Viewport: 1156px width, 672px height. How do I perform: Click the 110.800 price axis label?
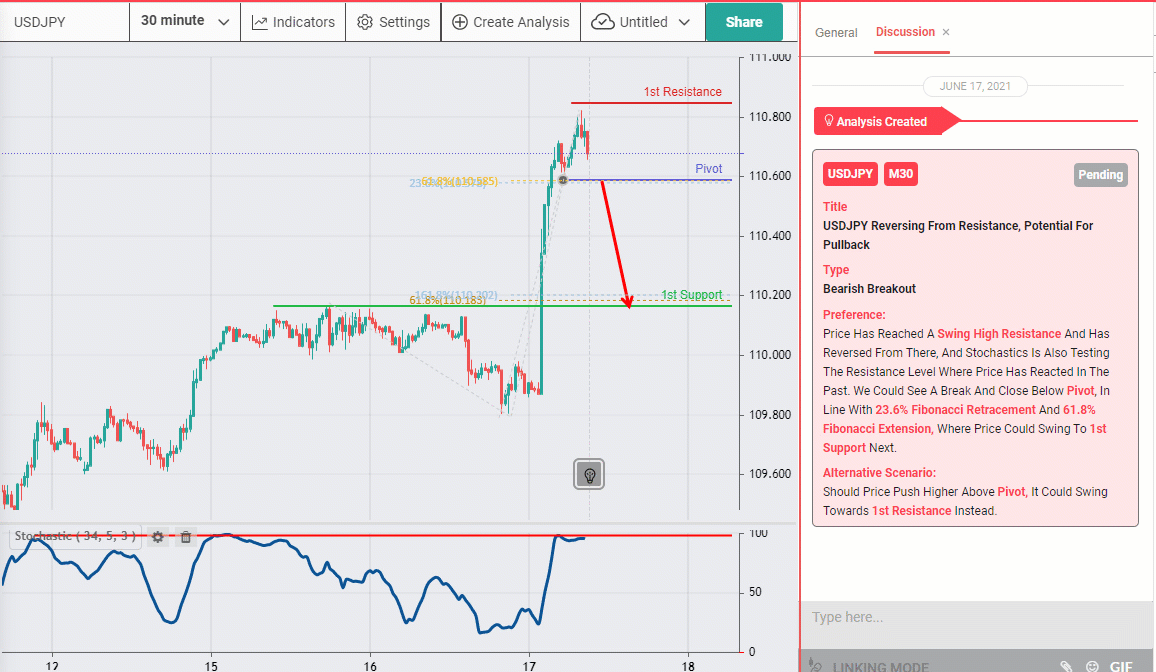[x=770, y=116]
